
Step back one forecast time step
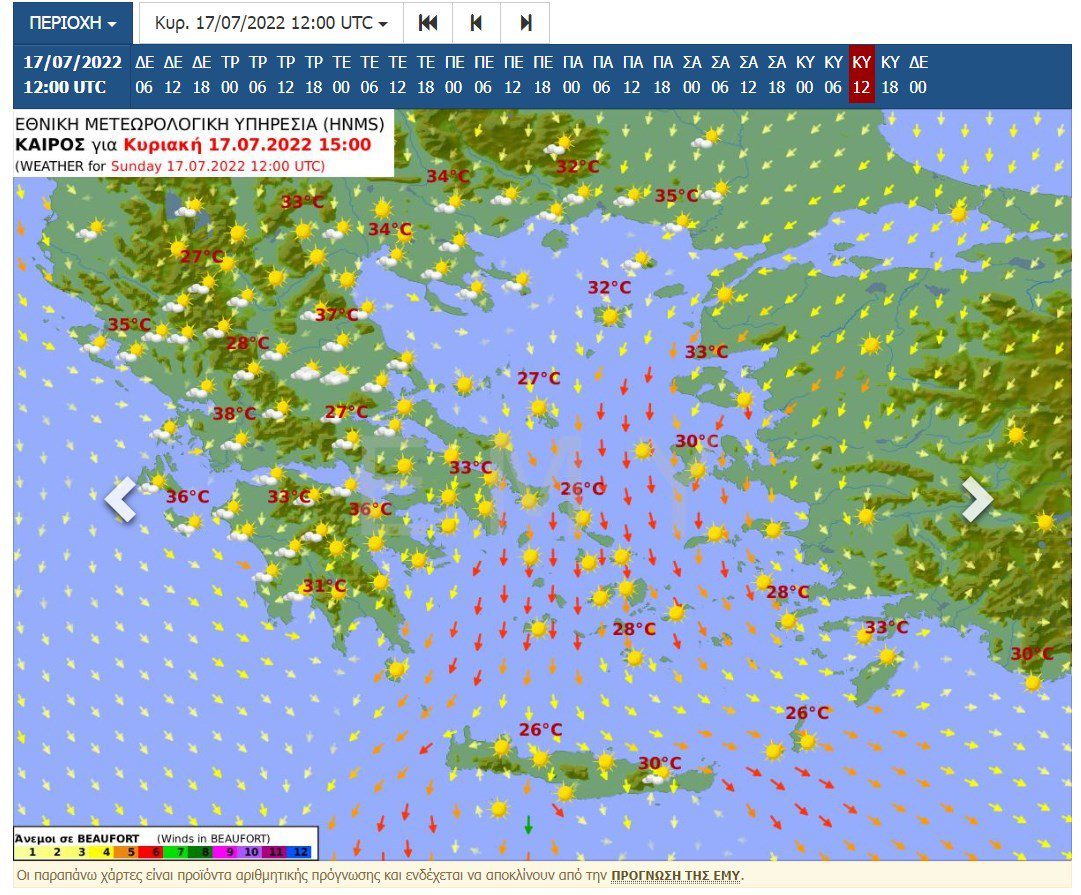click(477, 23)
